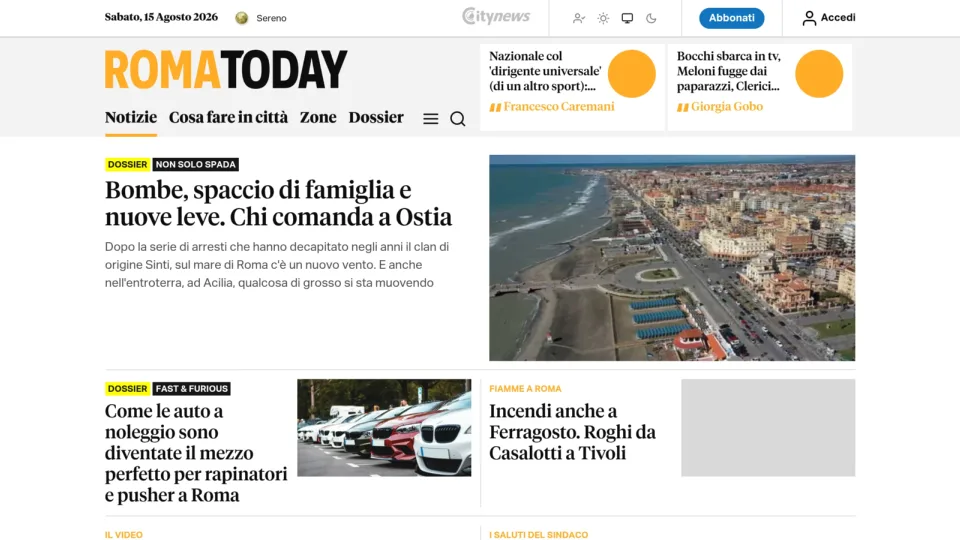This screenshot has height=540, width=960.
Task: Open Bocchi sbarca in tv opinion
Action: tap(729, 71)
